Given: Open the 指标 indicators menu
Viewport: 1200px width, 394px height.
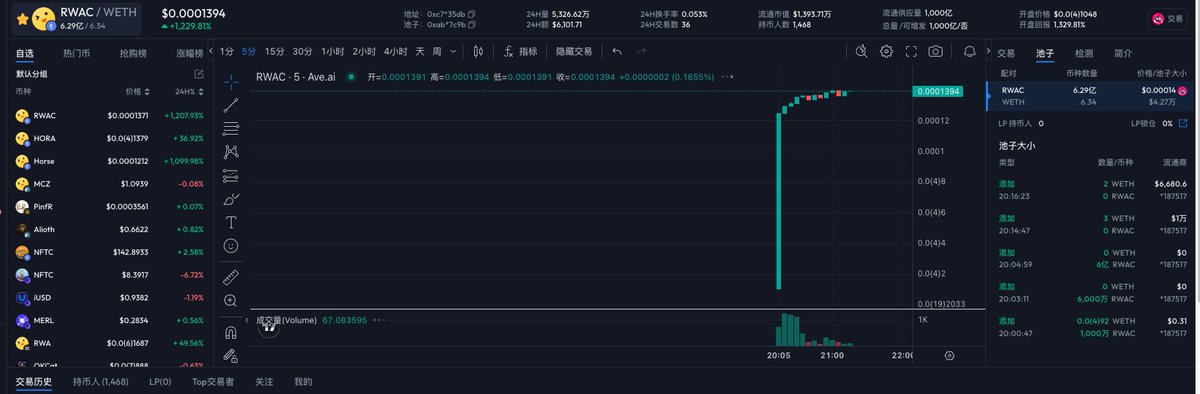Looking at the screenshot, I should click(521, 51).
